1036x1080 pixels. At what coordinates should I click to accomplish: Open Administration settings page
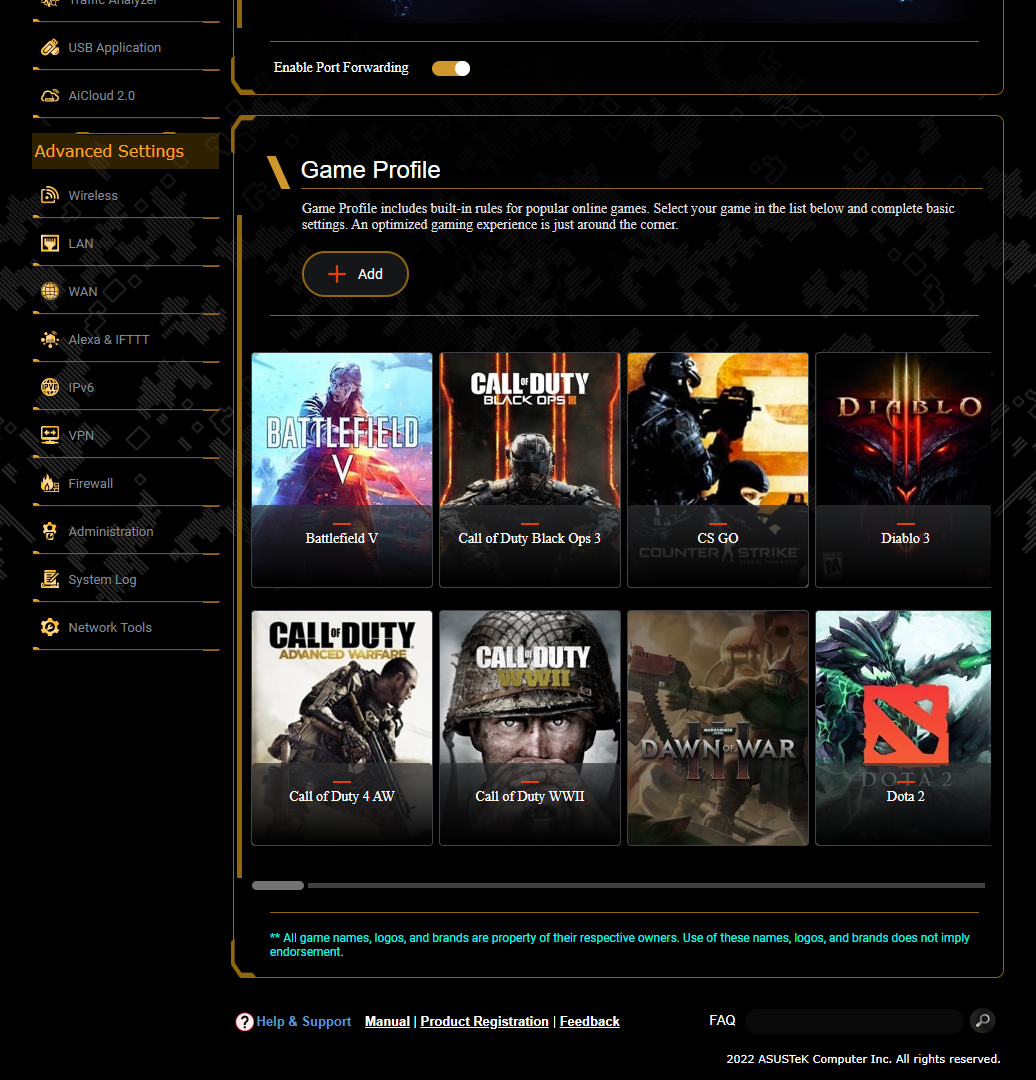coord(126,531)
